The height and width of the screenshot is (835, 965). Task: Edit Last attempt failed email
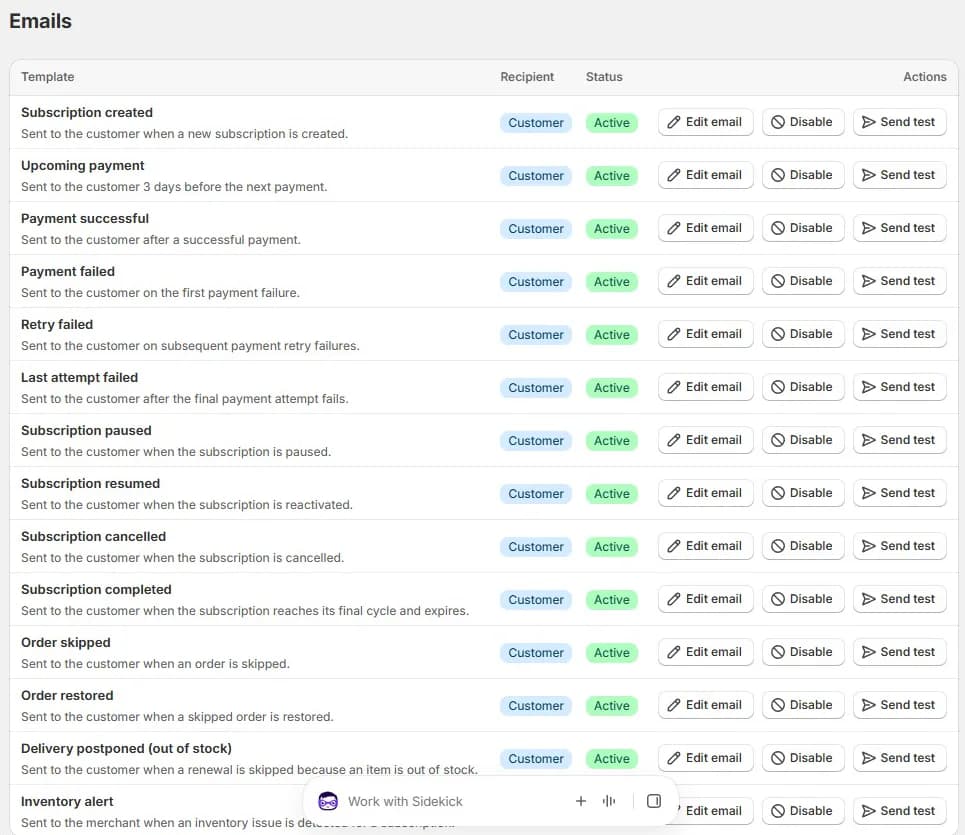tap(705, 386)
